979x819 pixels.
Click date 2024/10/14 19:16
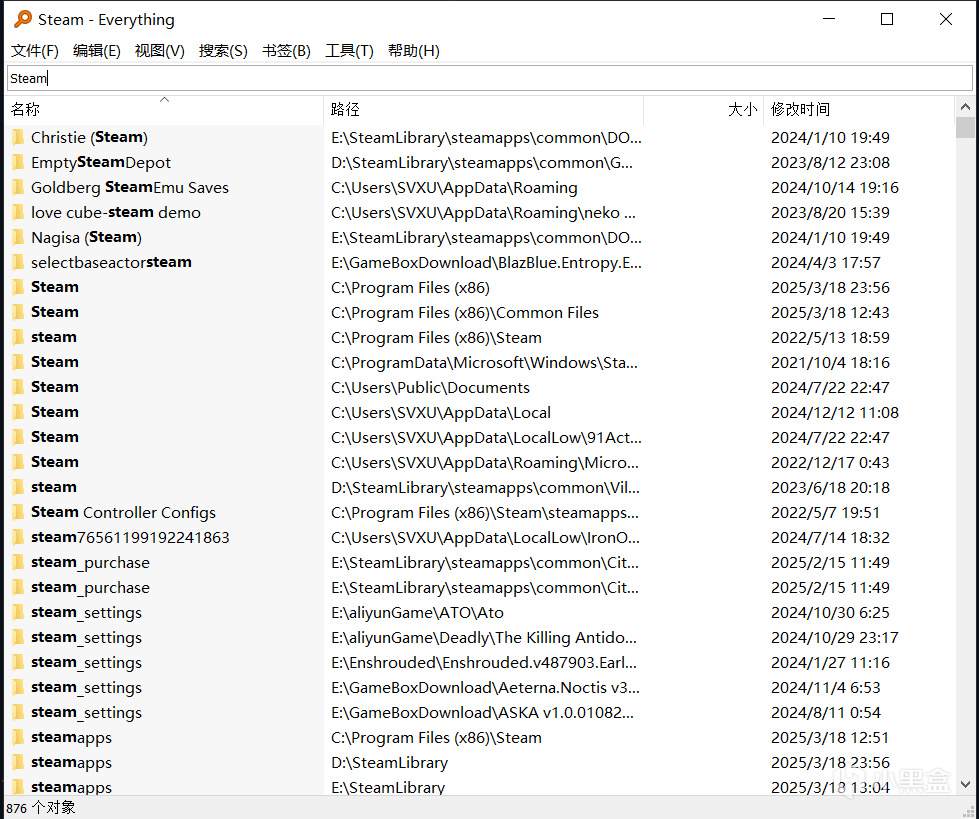[x=834, y=187]
